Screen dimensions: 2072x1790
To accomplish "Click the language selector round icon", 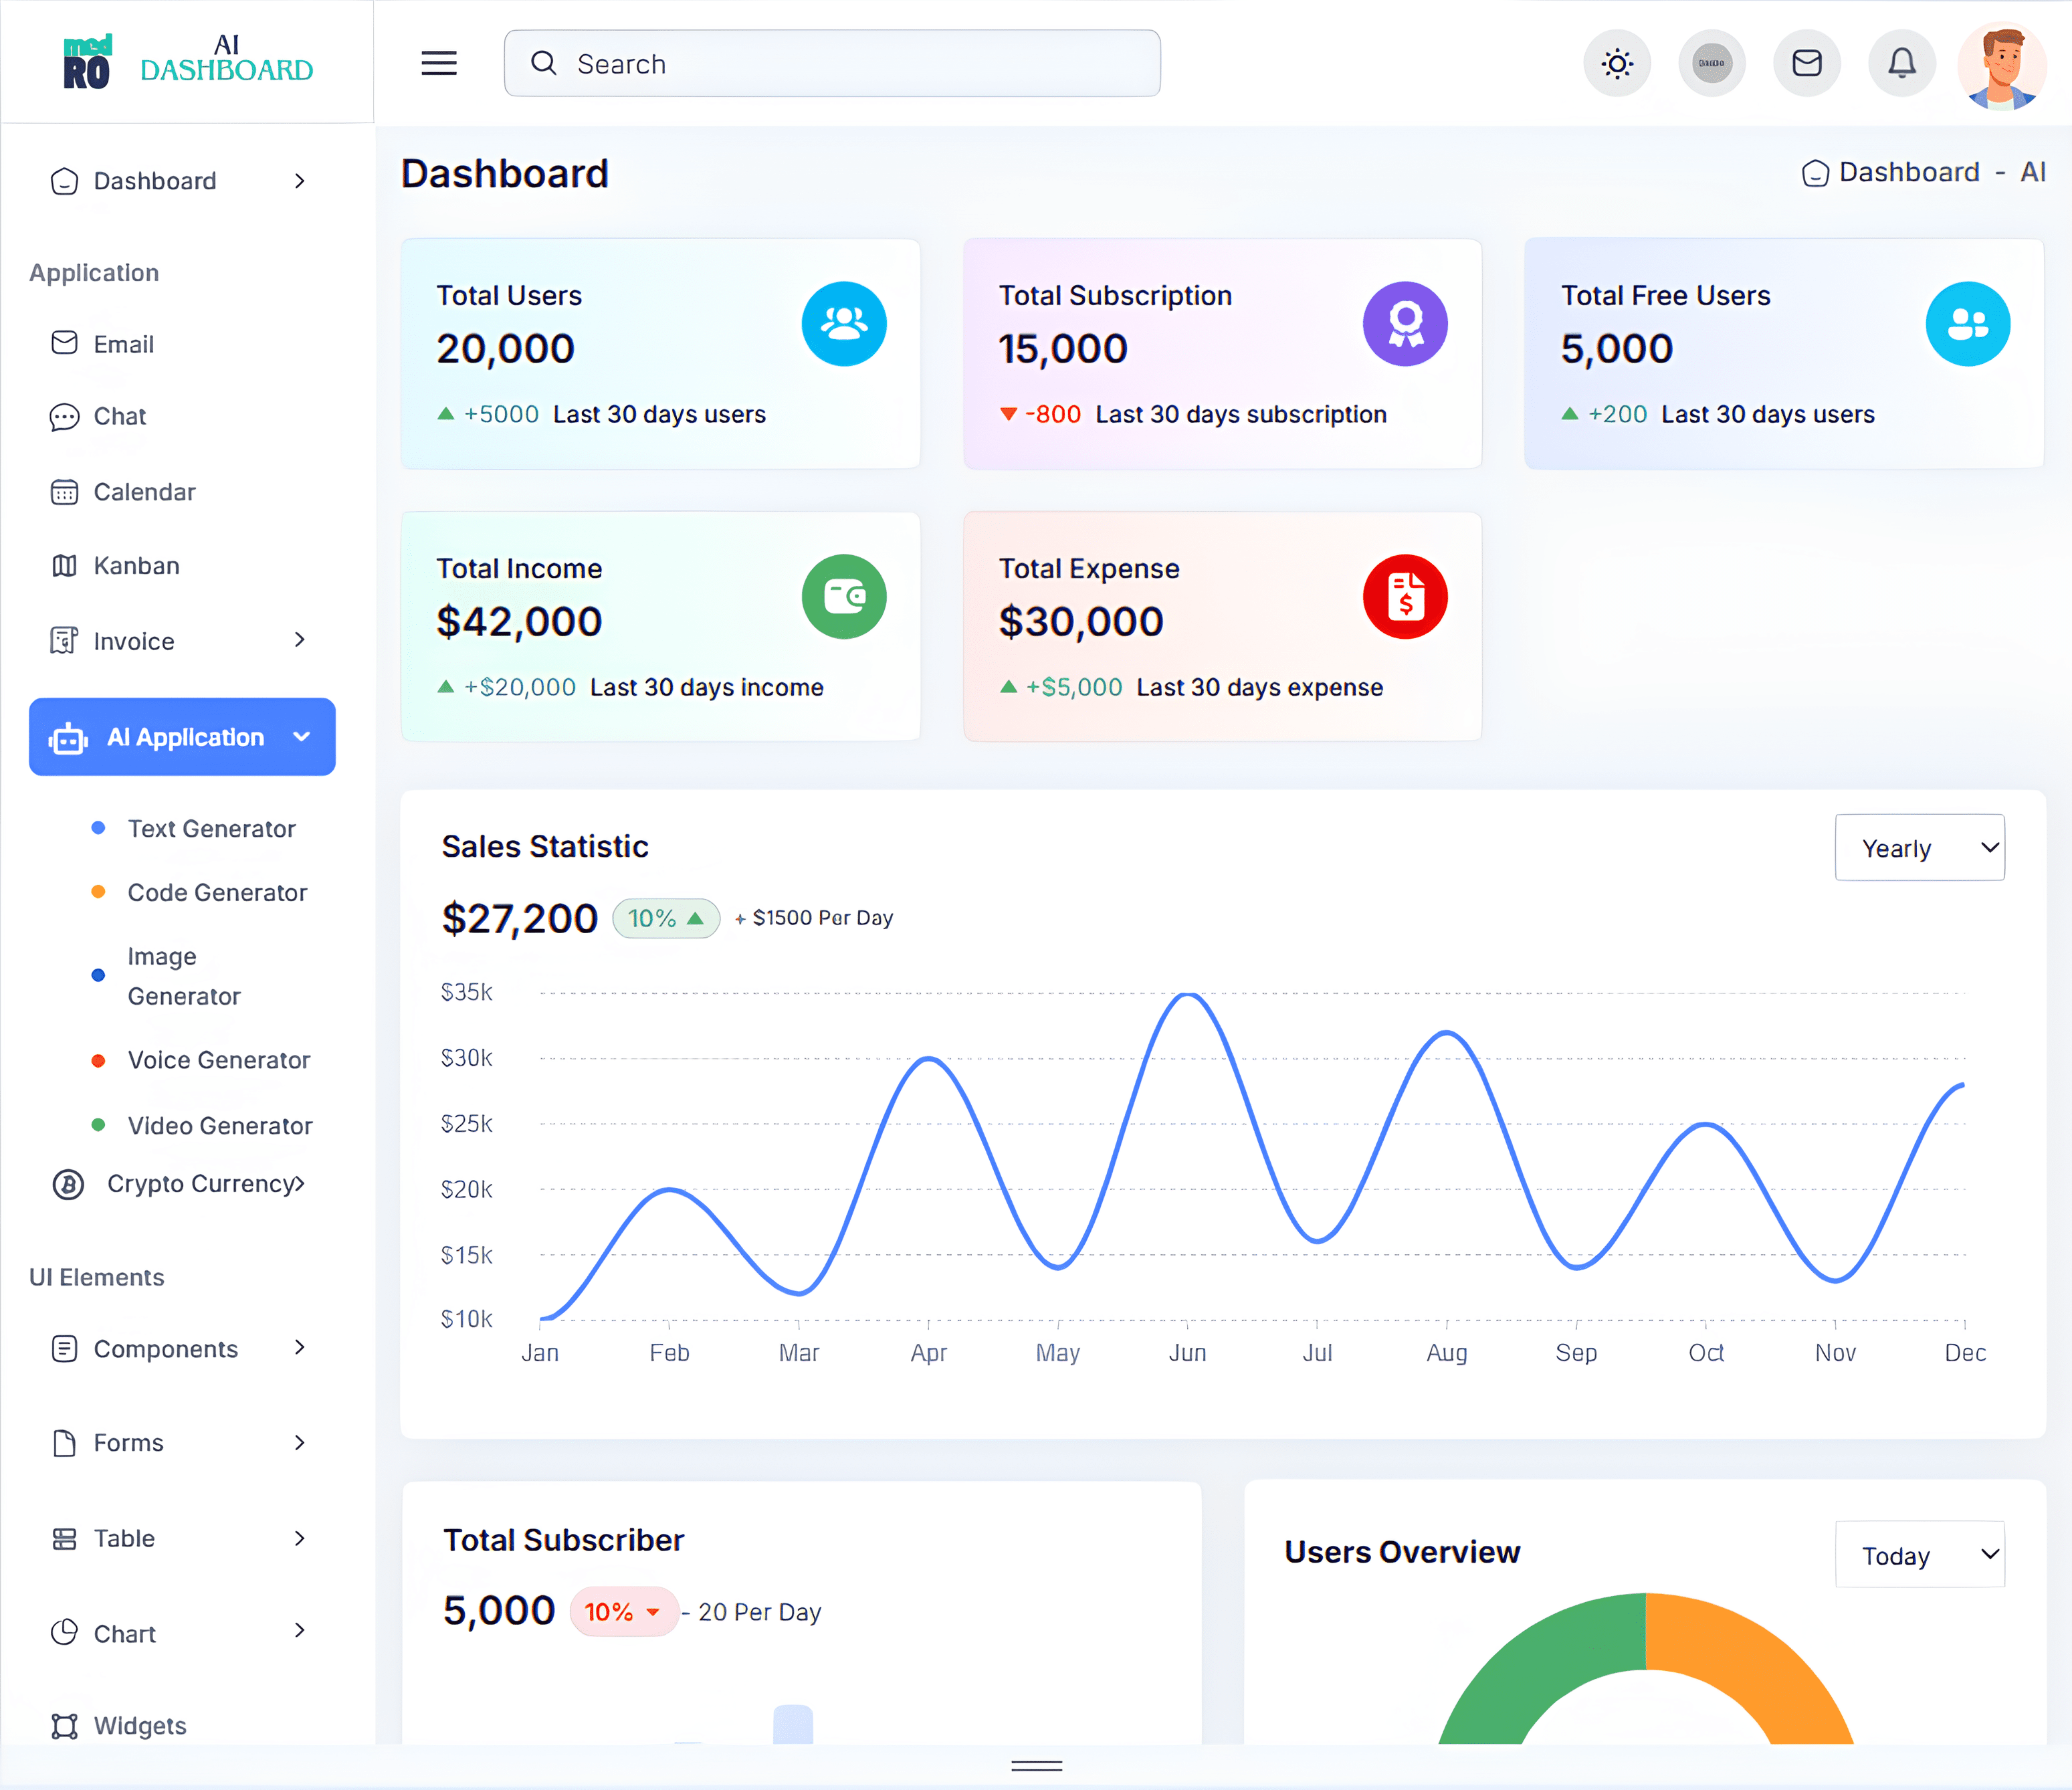I will click(1711, 64).
